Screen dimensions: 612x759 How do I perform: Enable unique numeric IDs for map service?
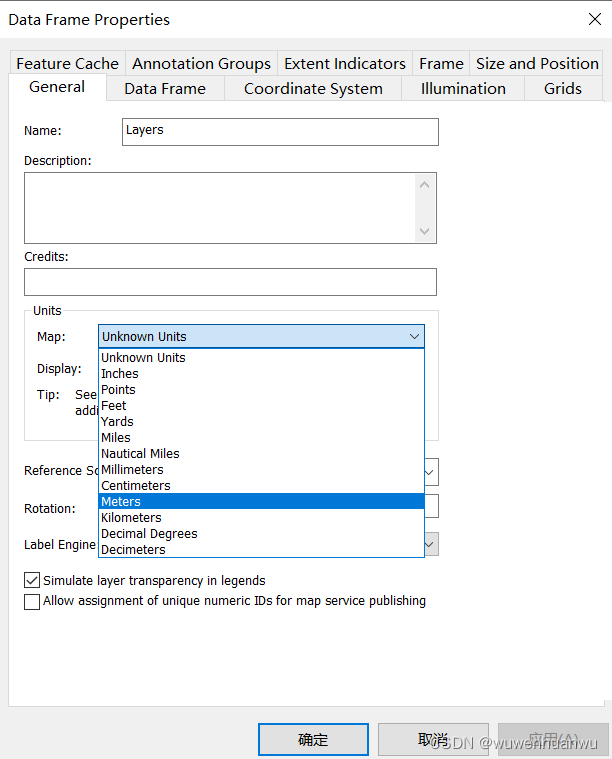pyautogui.click(x=32, y=602)
